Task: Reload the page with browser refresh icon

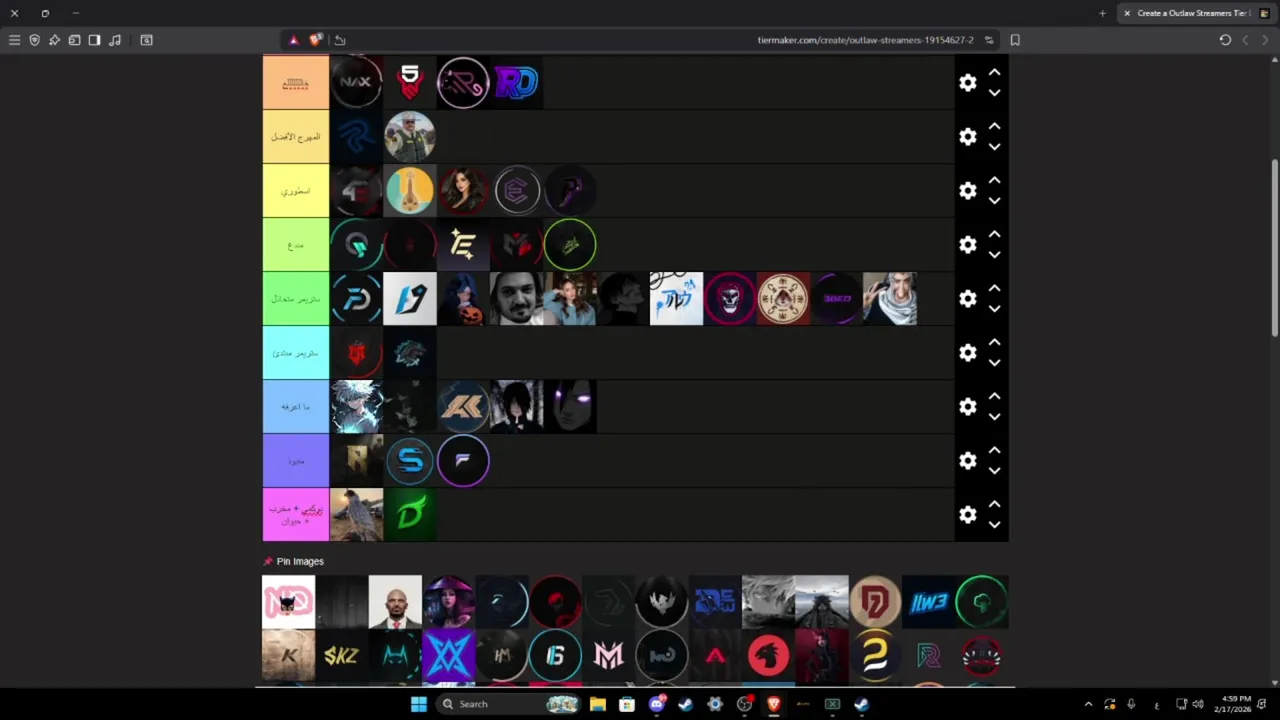Action: pos(1225,40)
